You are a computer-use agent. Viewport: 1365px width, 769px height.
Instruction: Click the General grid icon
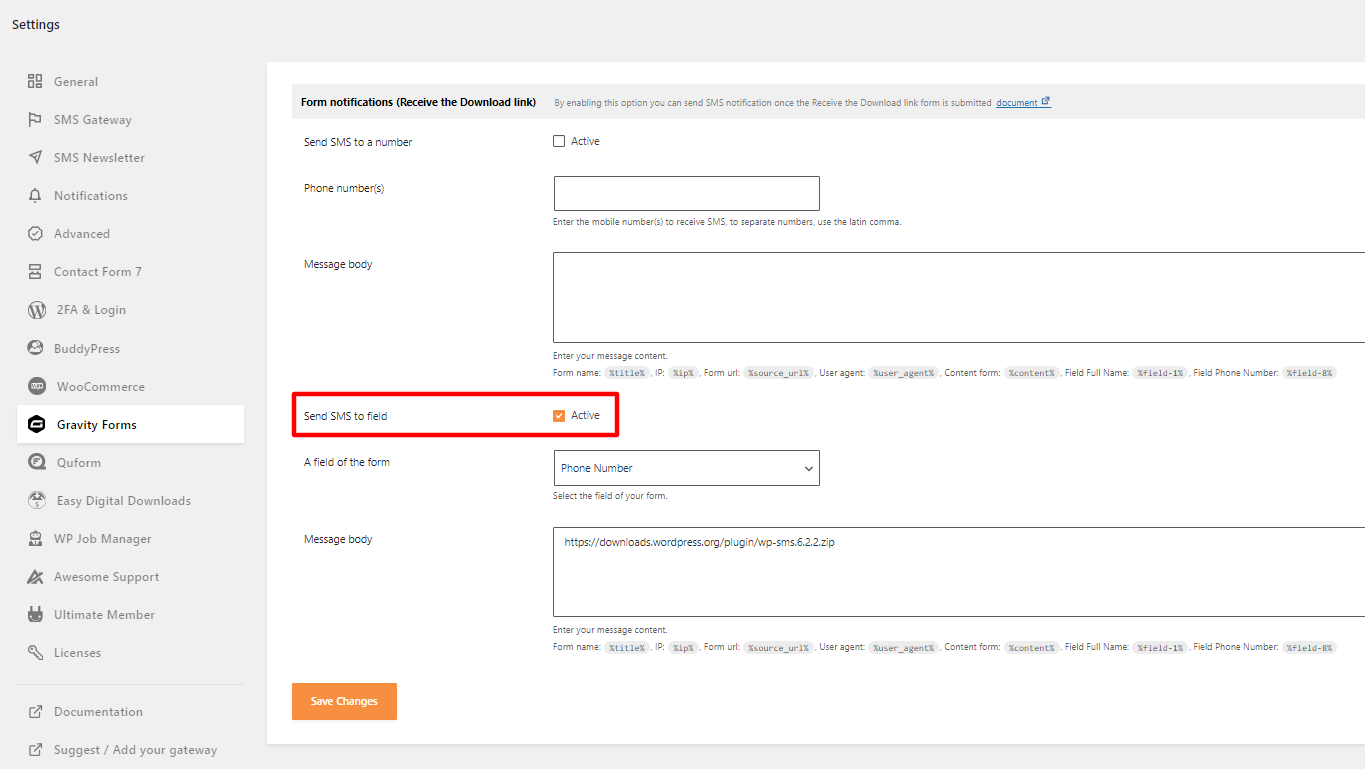(35, 81)
